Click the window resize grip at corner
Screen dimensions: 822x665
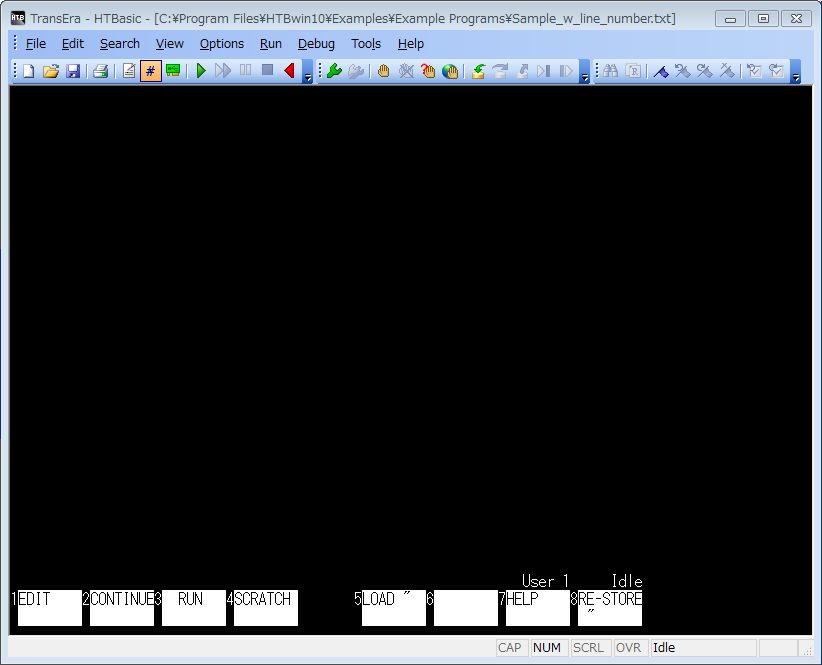point(807,650)
